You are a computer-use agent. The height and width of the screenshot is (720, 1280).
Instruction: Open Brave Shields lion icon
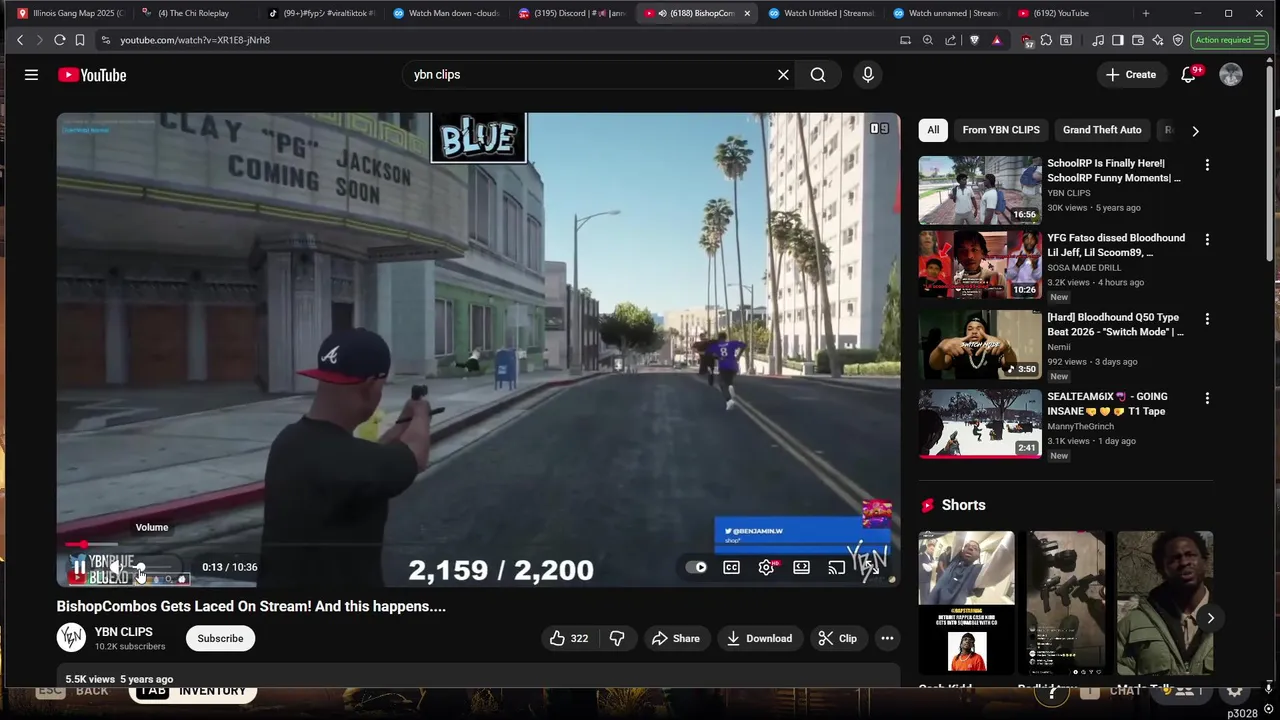tap(975, 40)
